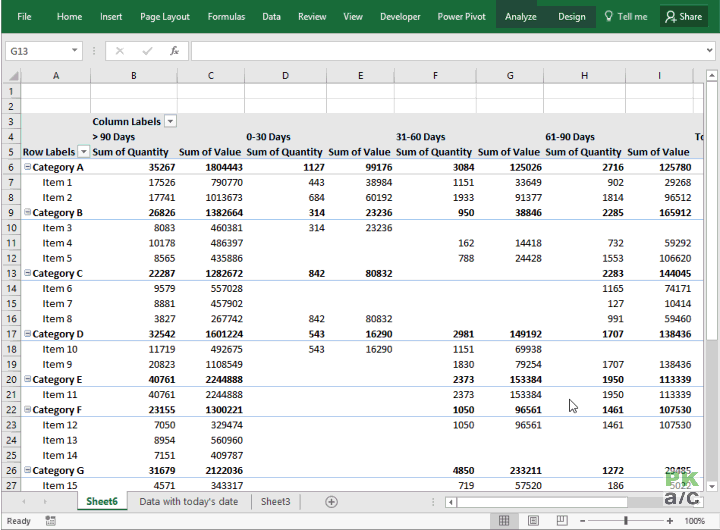Image resolution: width=720 pixels, height=530 pixels.
Task: Select row 13 header
Action: pyautogui.click(x=11, y=273)
